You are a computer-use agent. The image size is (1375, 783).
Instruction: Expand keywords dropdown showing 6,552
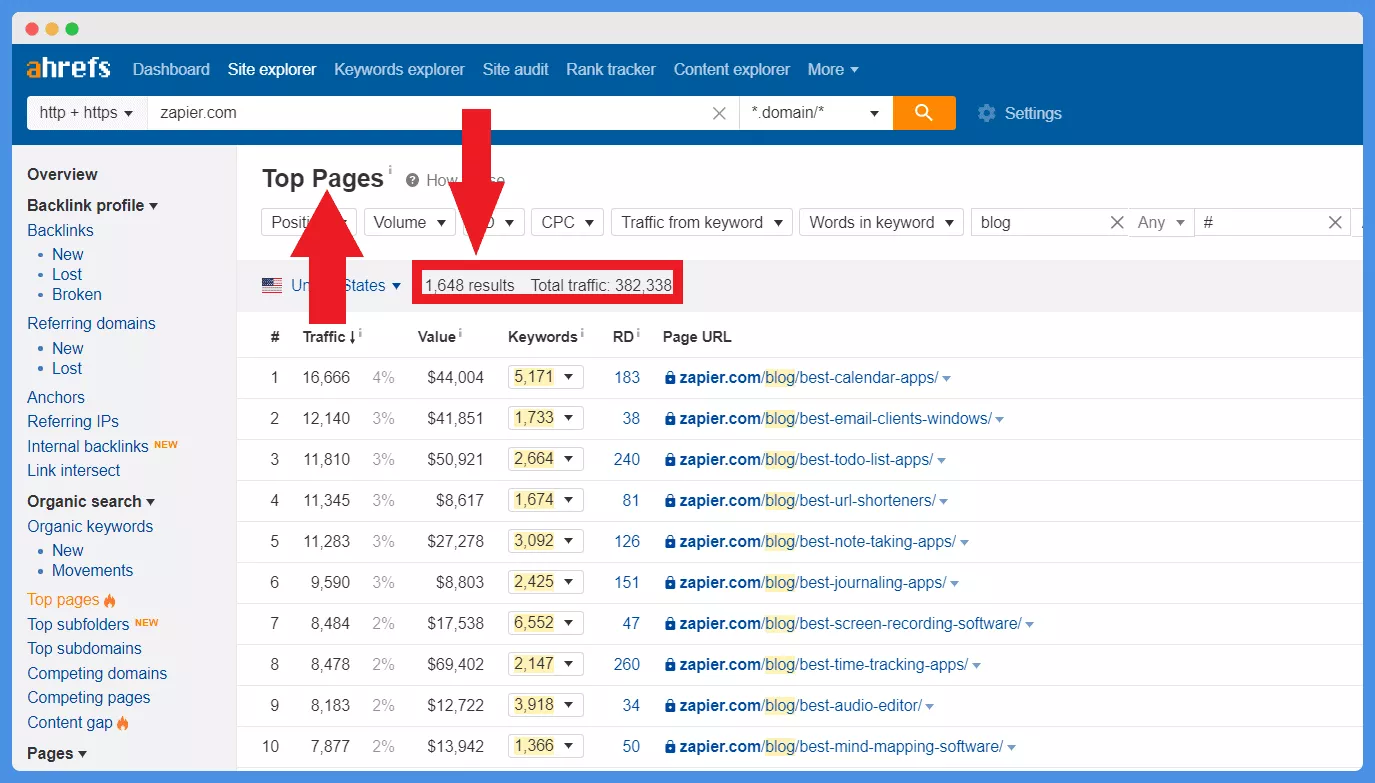point(546,623)
